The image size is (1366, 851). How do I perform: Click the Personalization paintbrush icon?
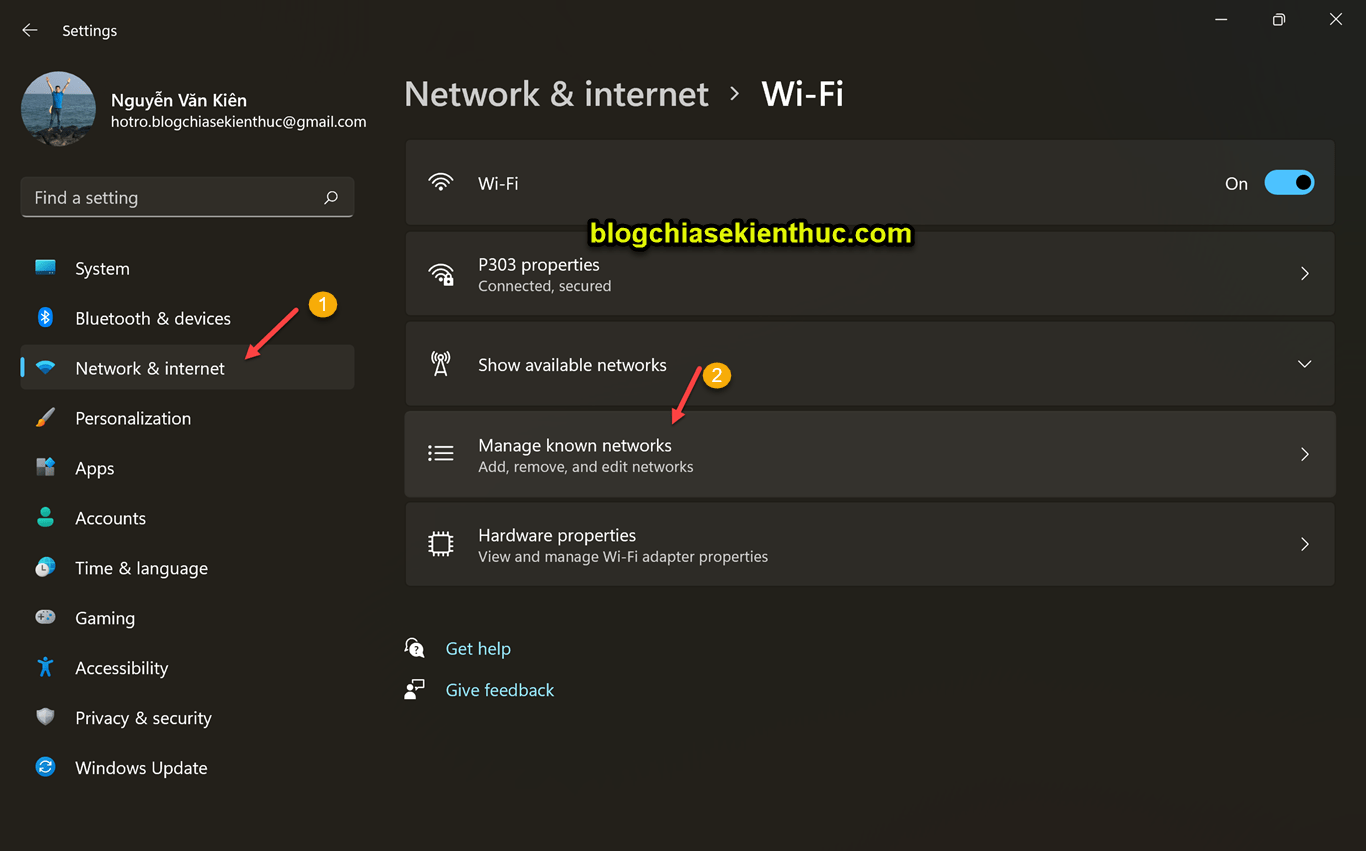(x=45, y=418)
